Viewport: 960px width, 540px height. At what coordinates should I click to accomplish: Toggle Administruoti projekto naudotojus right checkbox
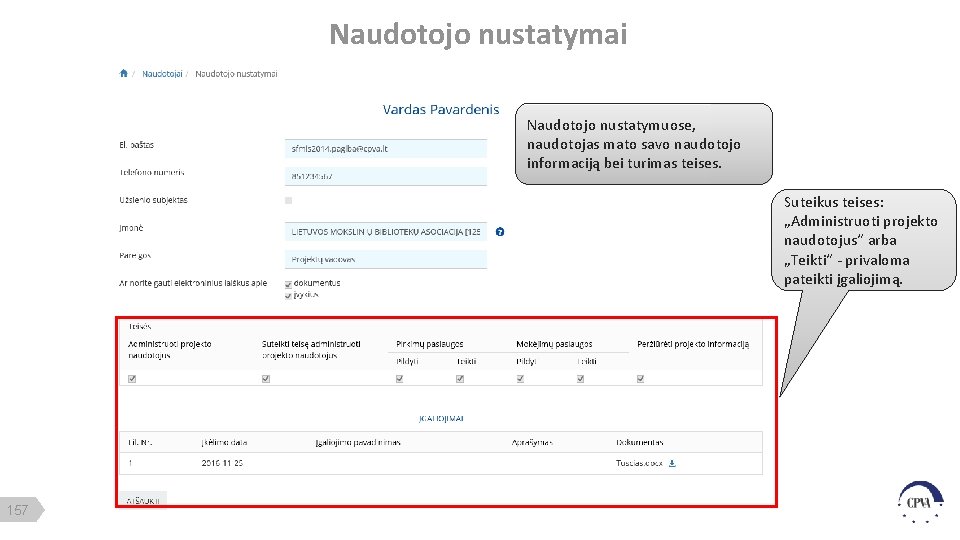pyautogui.click(x=132, y=379)
